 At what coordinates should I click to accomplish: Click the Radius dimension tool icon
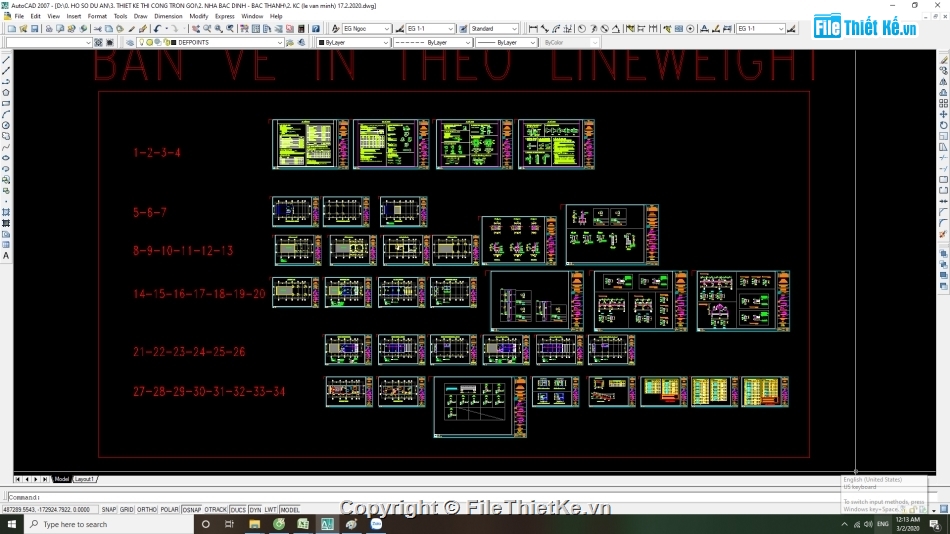pyautogui.click(x=582, y=28)
